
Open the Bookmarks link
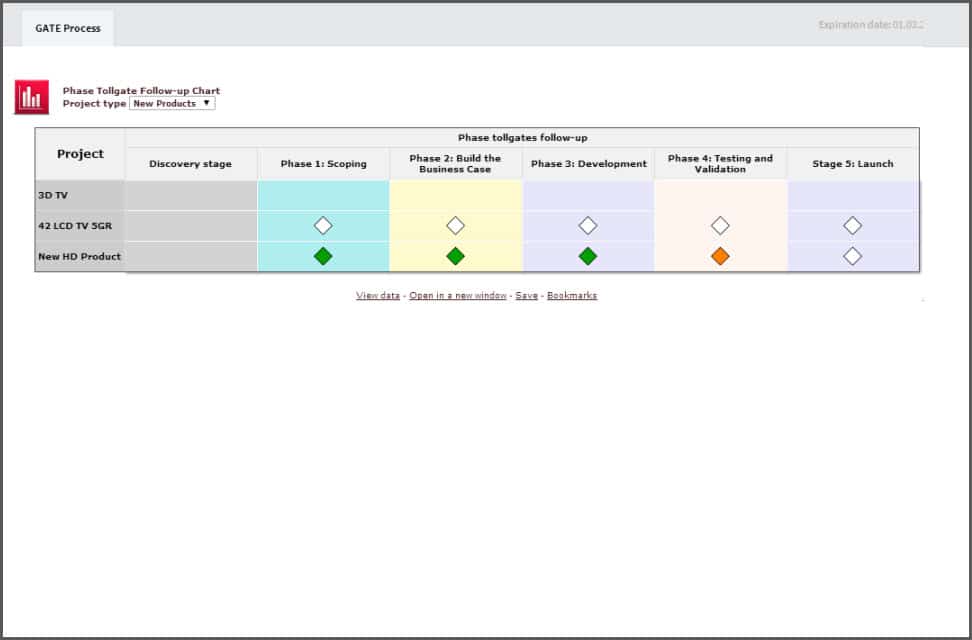pyautogui.click(x=572, y=296)
